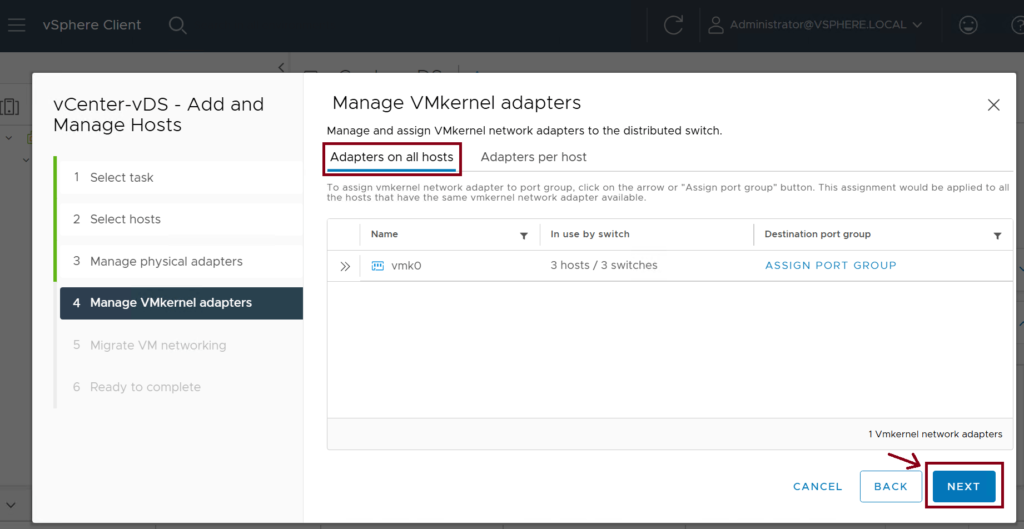1024x529 pixels.
Task: Open the vSphere Client hamburger menu
Action: click(x=16, y=25)
